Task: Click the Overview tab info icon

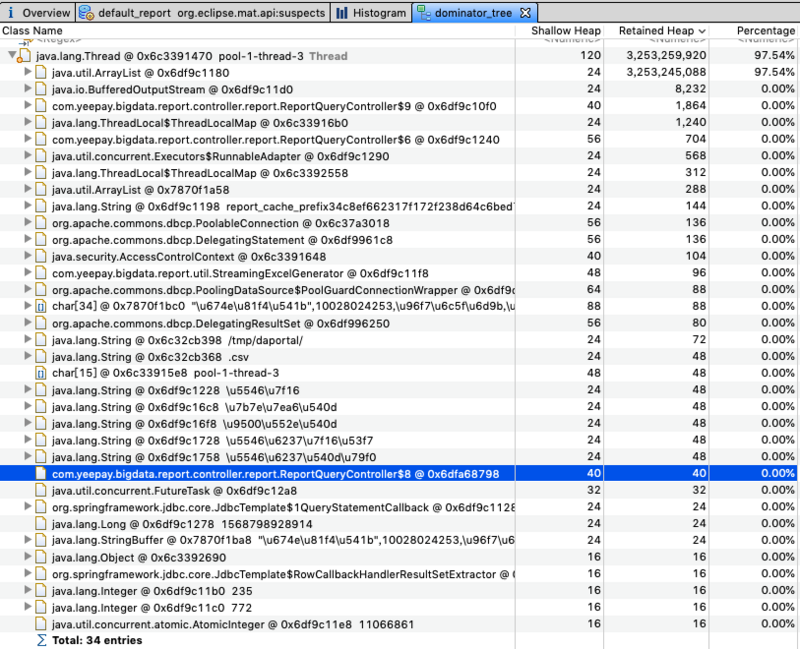Action: tap(11, 13)
